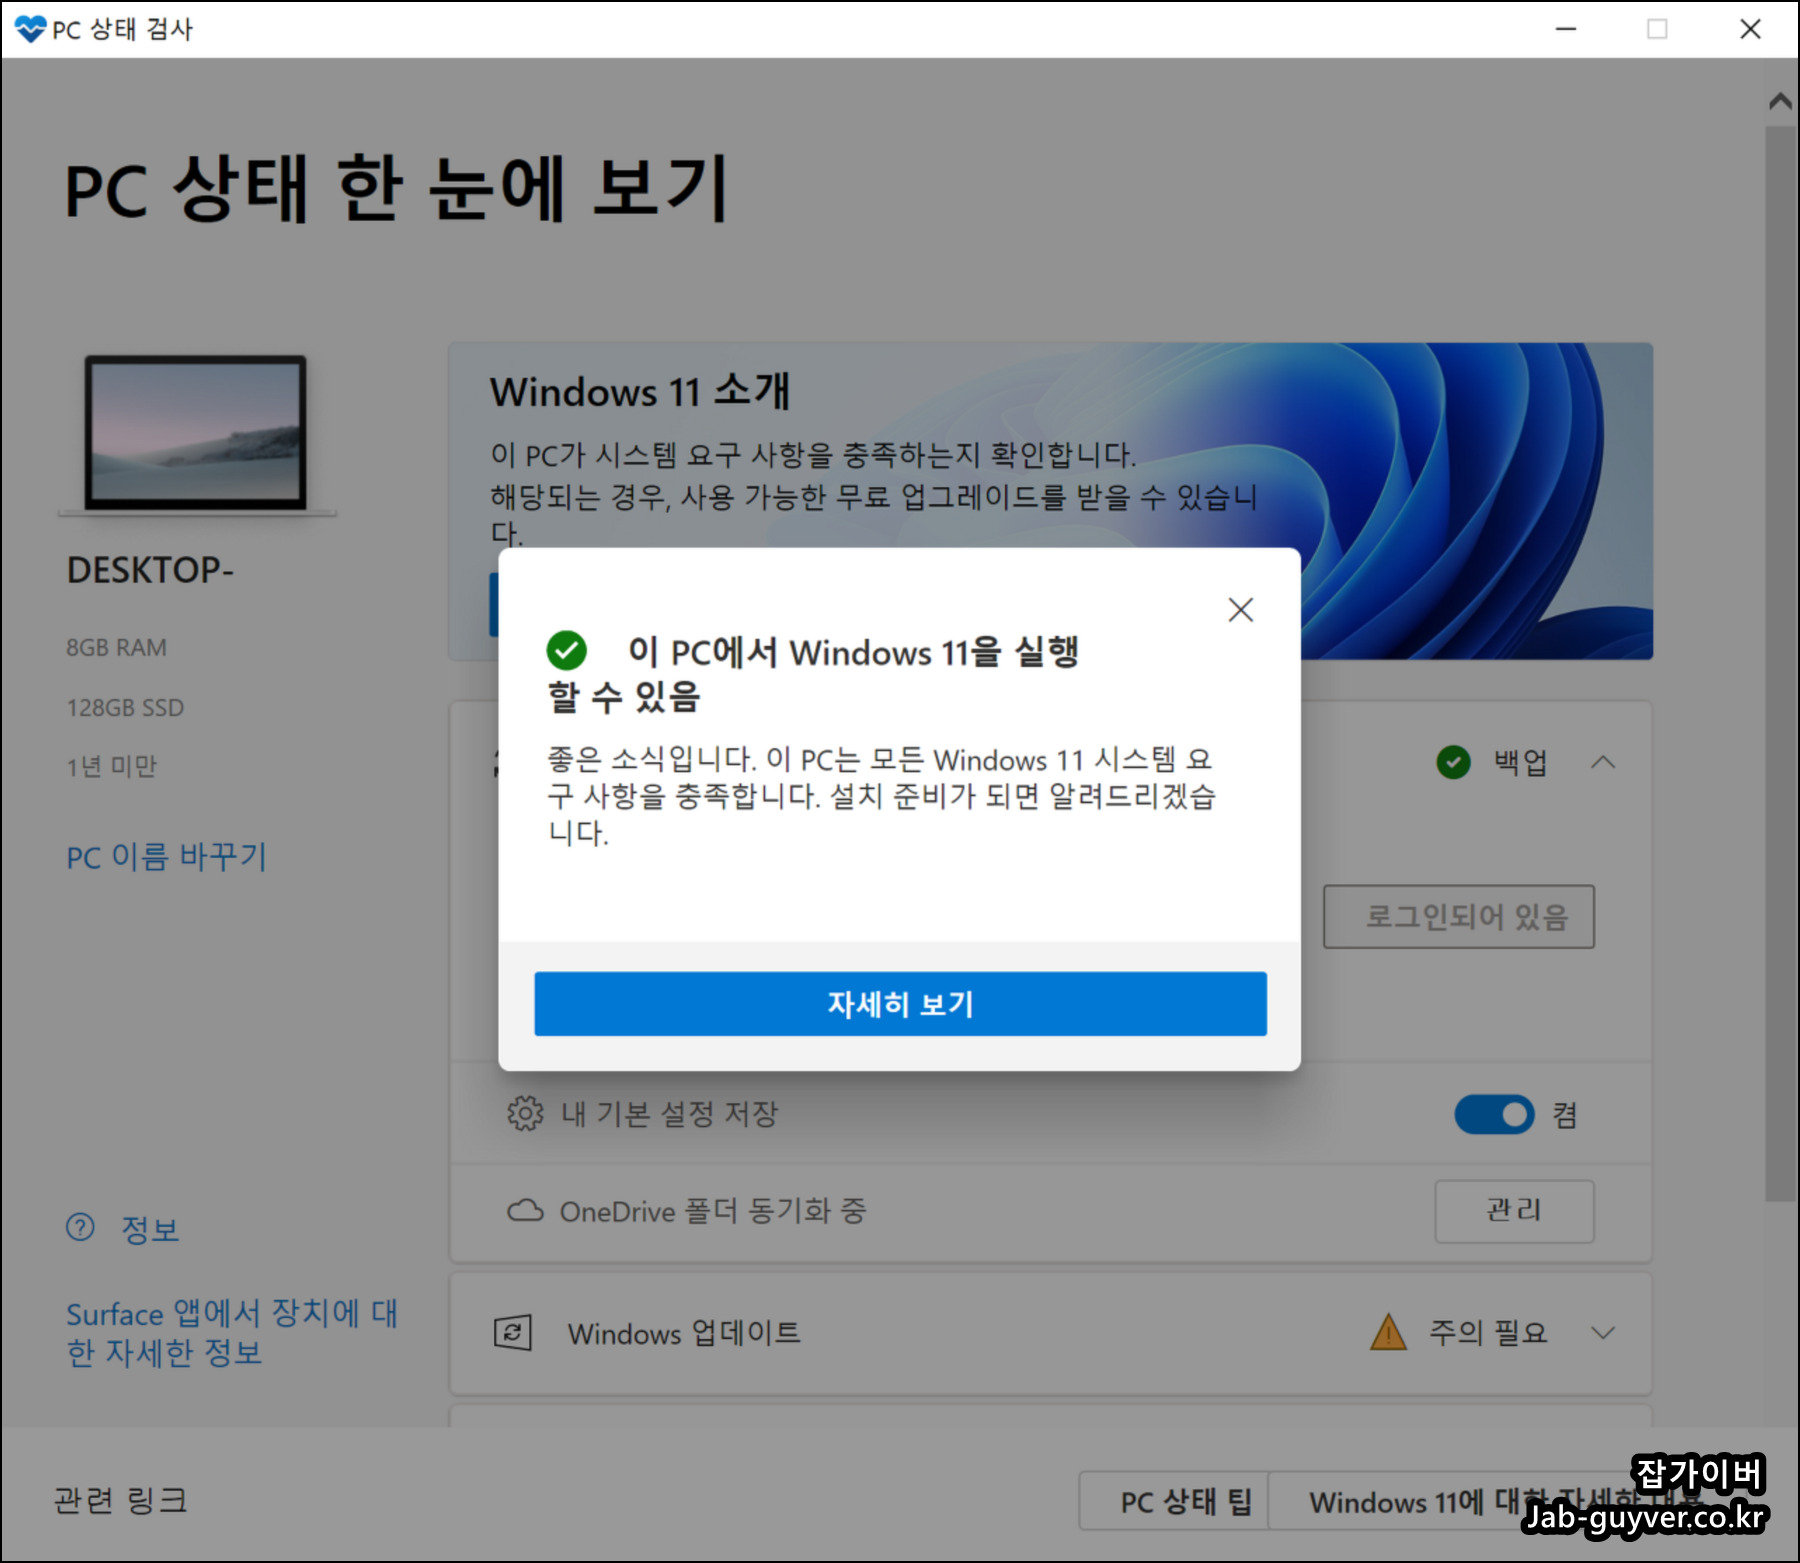Click the OneDrive 폴더 동기화 중 text
The image size is (1800, 1563).
(713, 1211)
